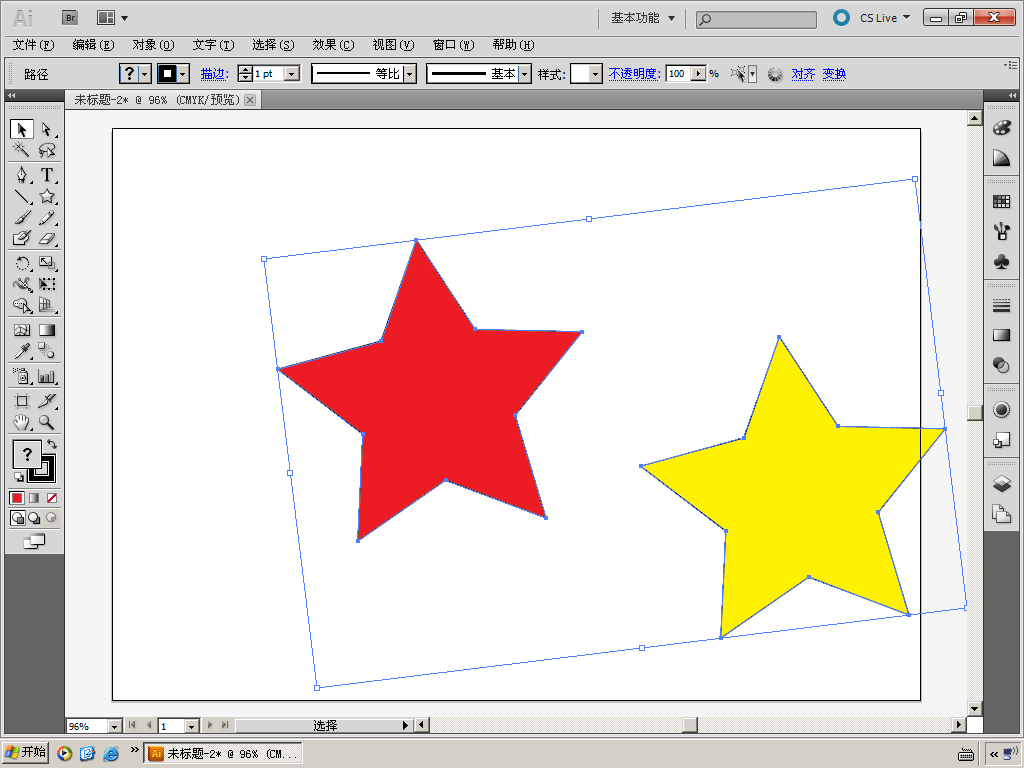The width and height of the screenshot is (1024, 768).
Task: Click the 不透明度 link
Action: 634,74
